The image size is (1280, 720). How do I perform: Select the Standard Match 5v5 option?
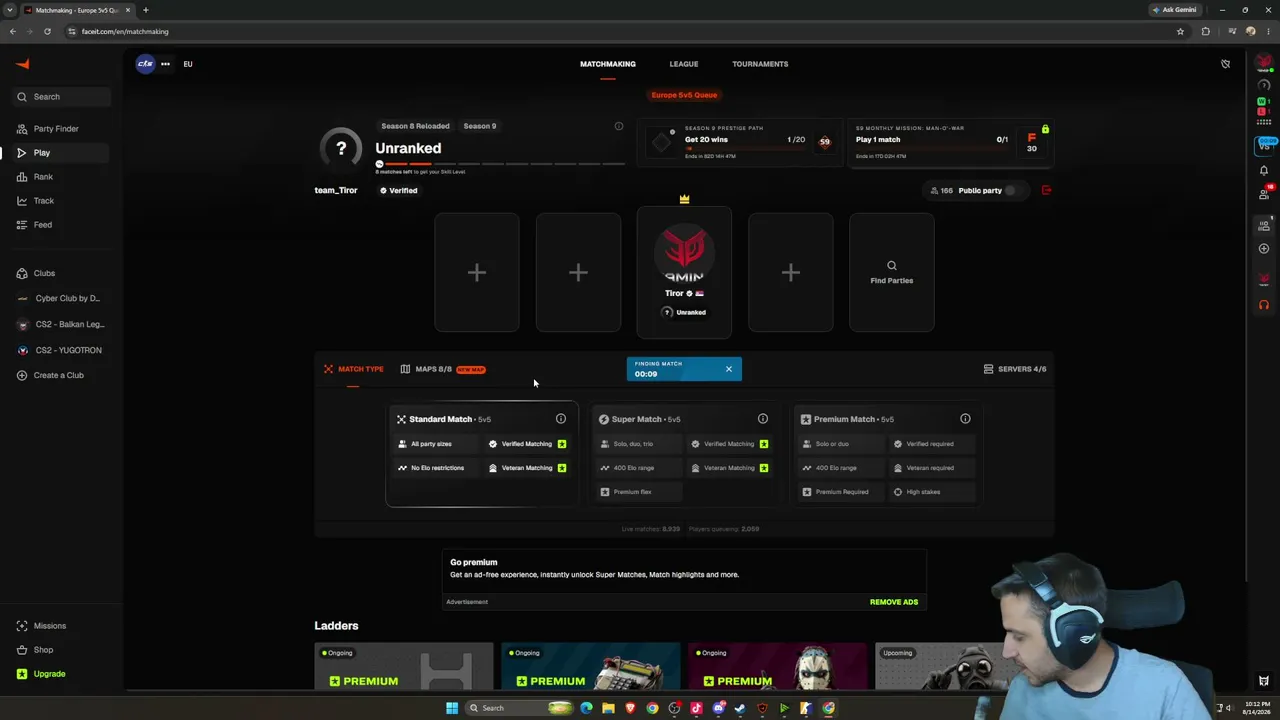coord(482,455)
